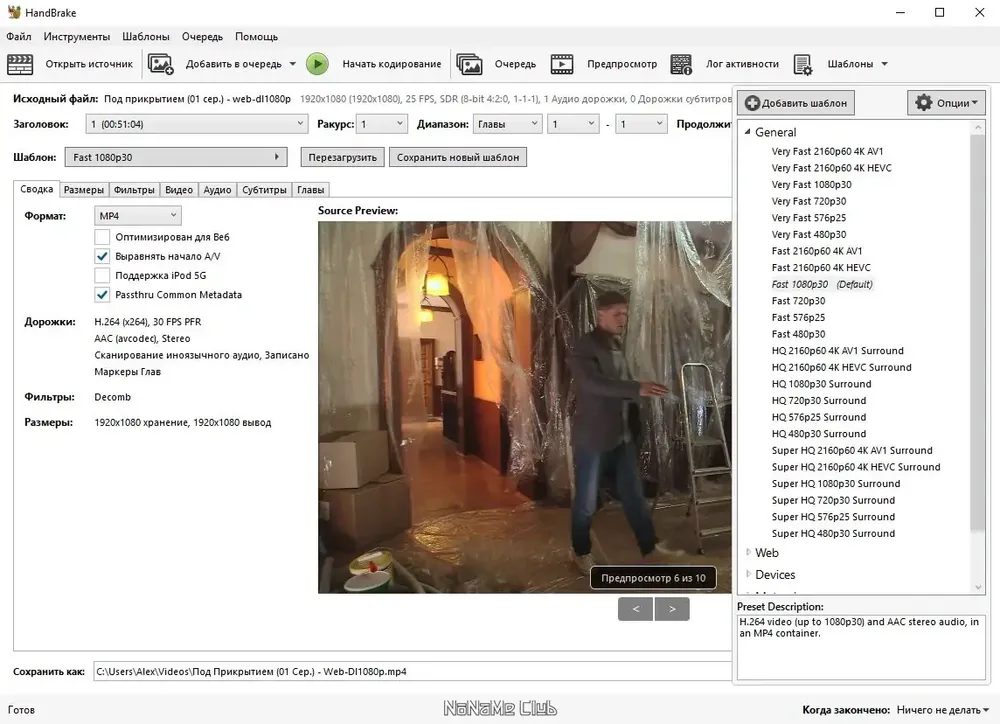
Task: Open the Queue icon in toolbar
Action: [x=469, y=64]
